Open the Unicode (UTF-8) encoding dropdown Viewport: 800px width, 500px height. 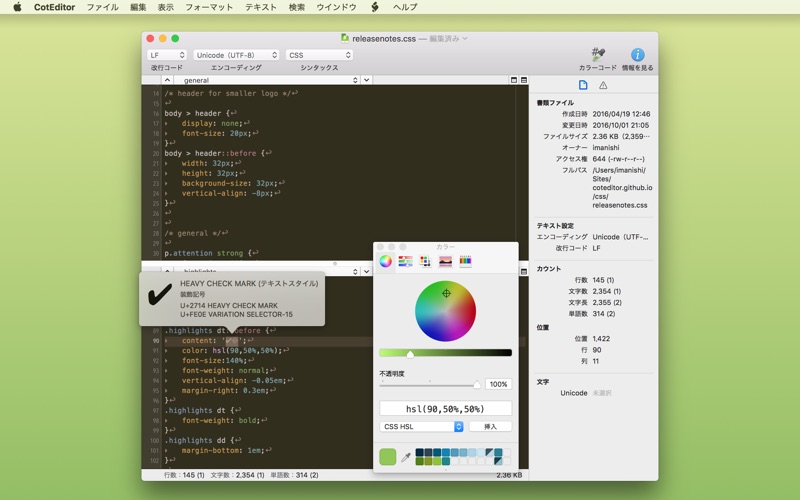(236, 55)
